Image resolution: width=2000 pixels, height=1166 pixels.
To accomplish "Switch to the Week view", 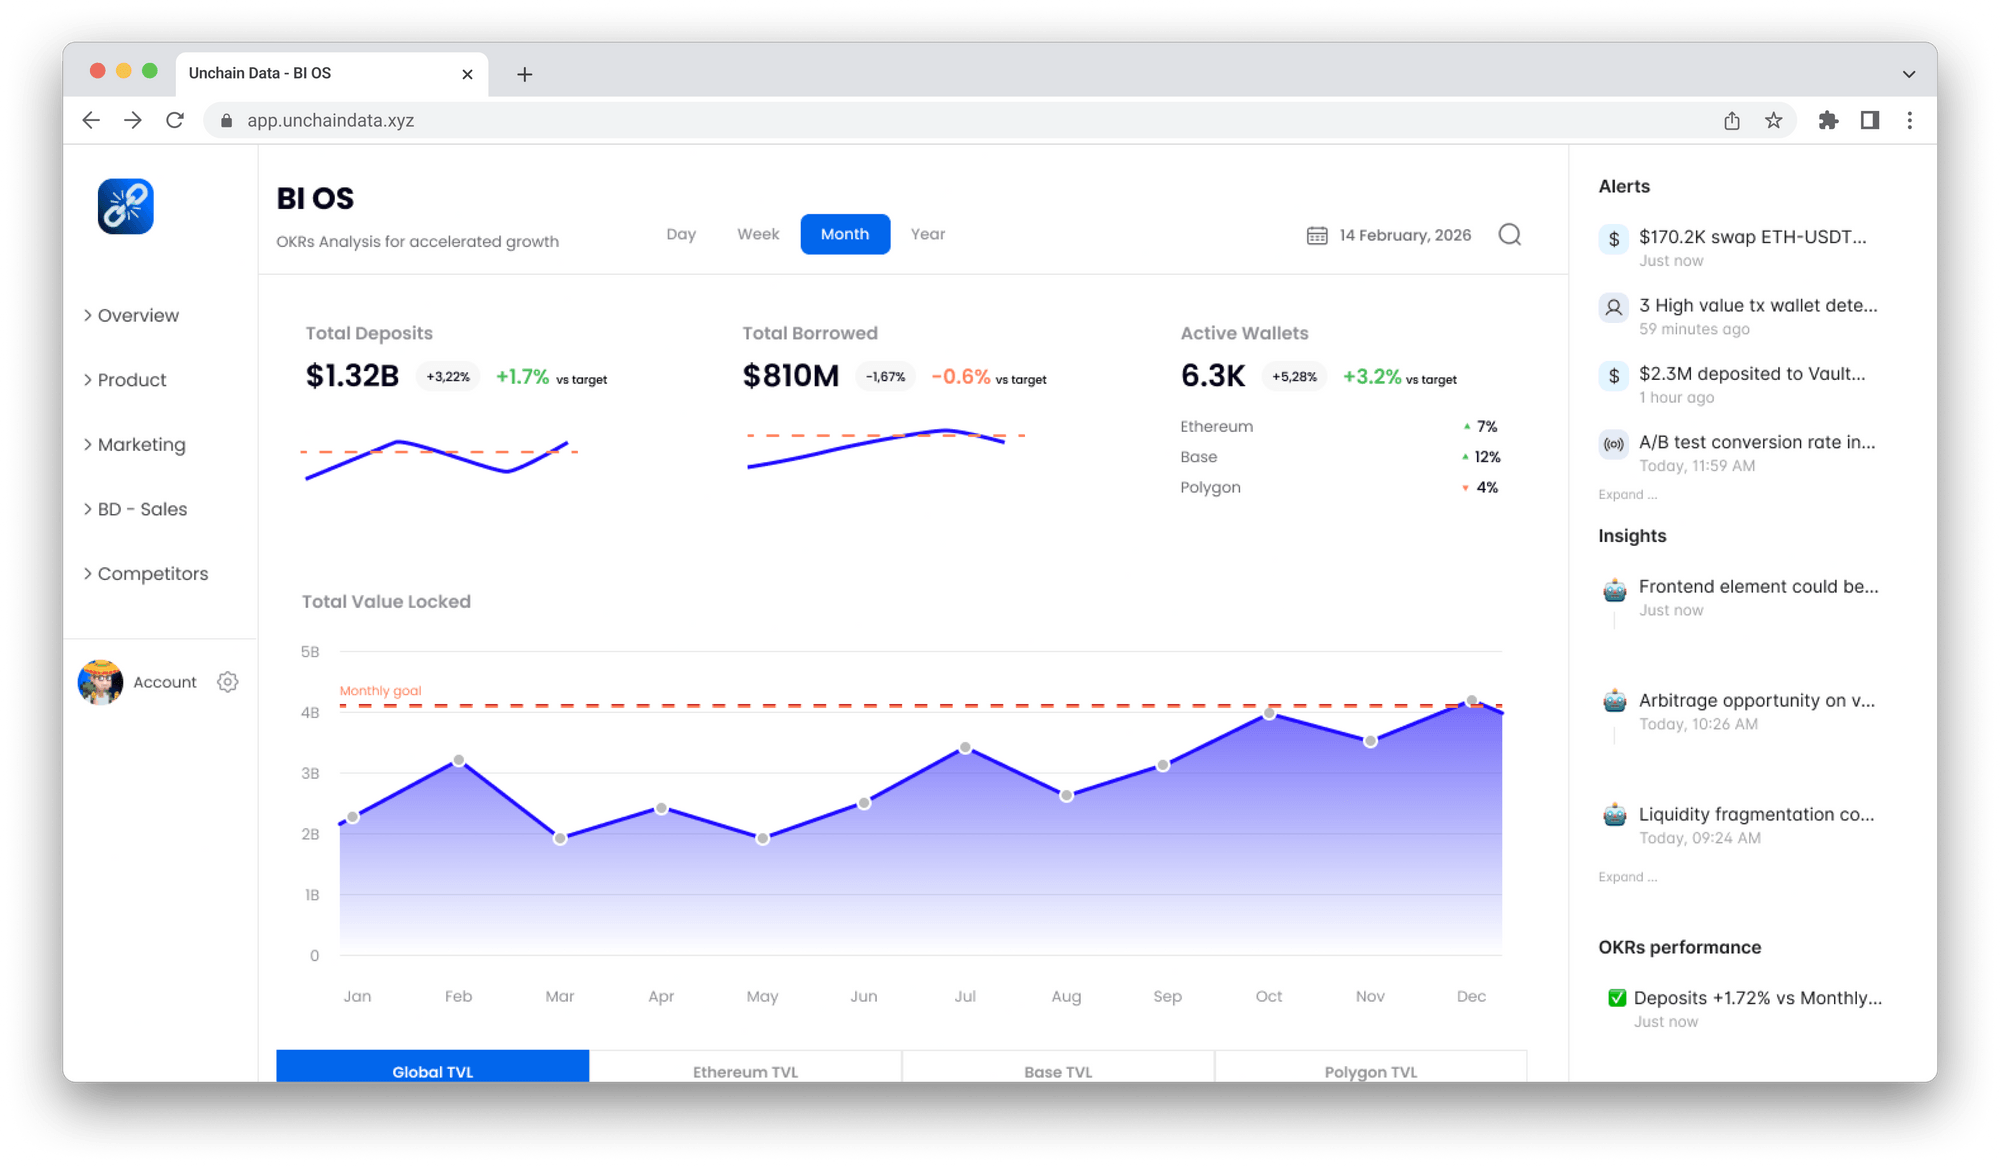I will 757,234.
